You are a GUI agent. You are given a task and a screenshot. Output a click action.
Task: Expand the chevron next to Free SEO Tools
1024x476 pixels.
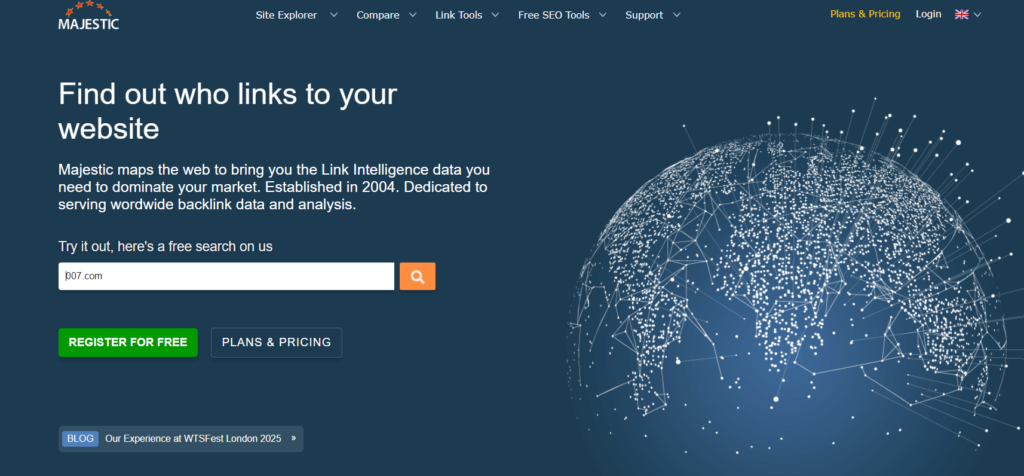pos(602,15)
